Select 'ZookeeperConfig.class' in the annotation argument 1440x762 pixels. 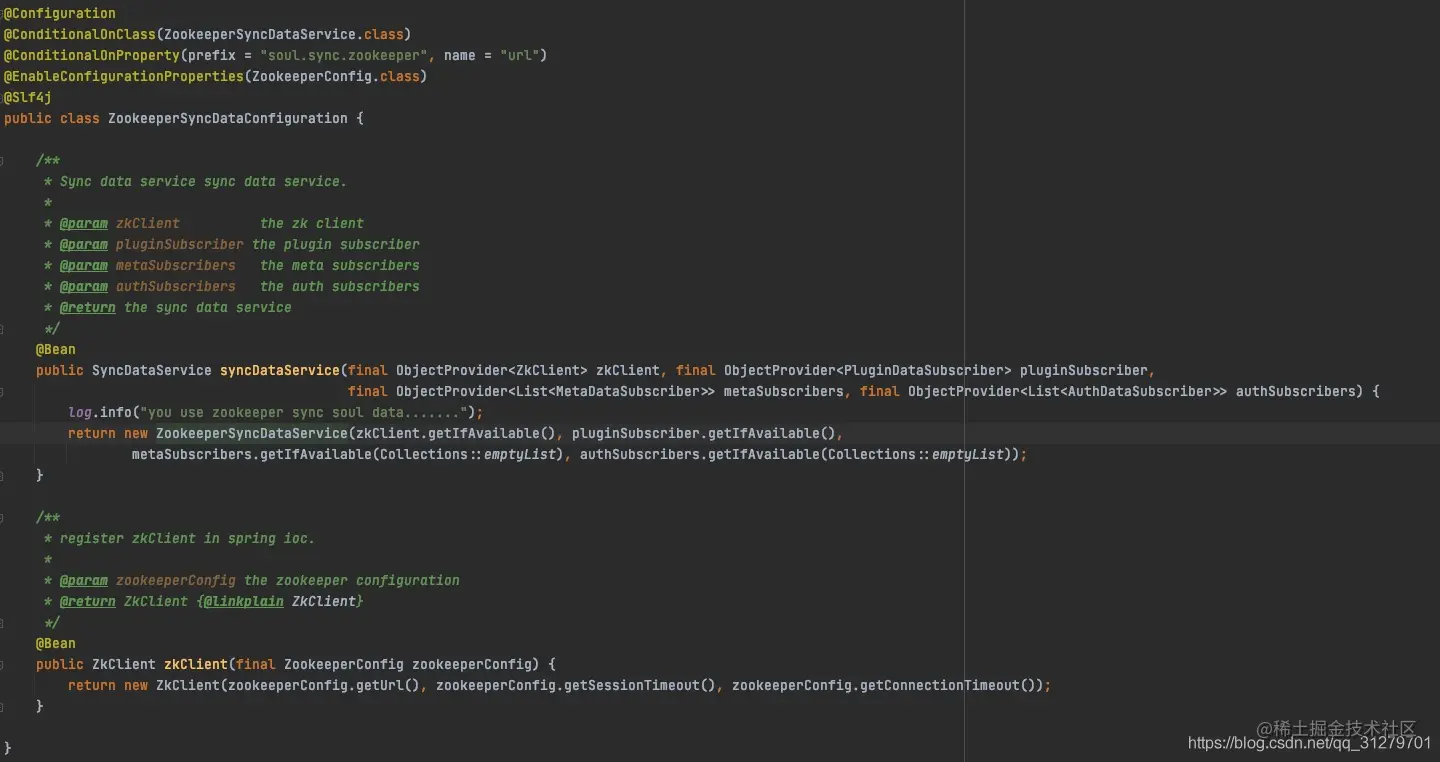click(x=336, y=76)
